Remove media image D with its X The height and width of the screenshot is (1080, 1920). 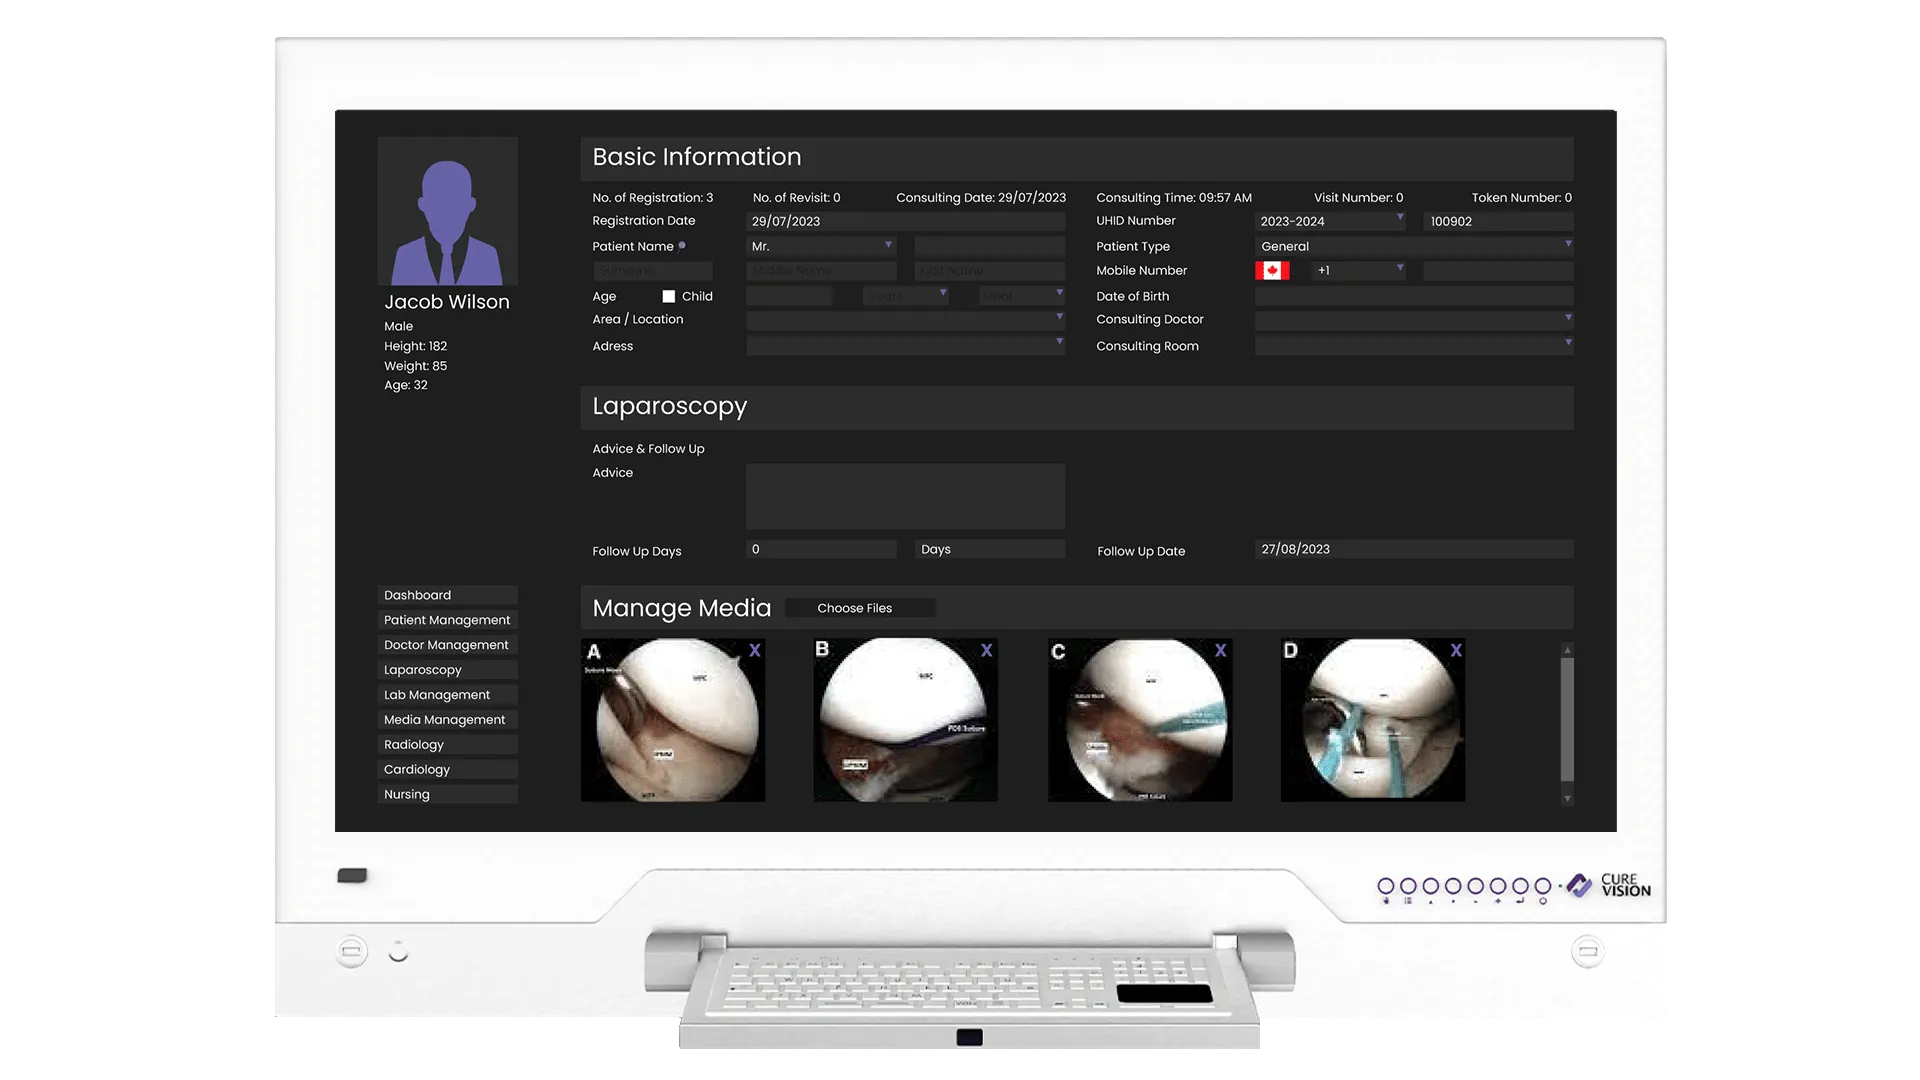[x=1456, y=651]
